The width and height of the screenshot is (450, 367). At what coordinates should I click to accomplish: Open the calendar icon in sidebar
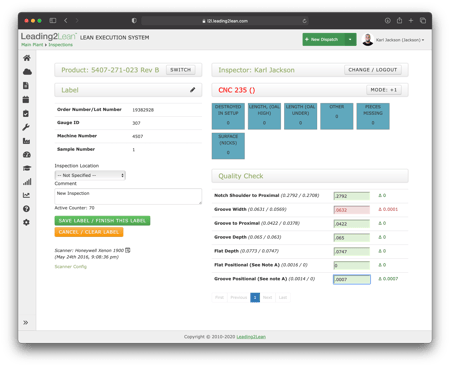(26, 99)
